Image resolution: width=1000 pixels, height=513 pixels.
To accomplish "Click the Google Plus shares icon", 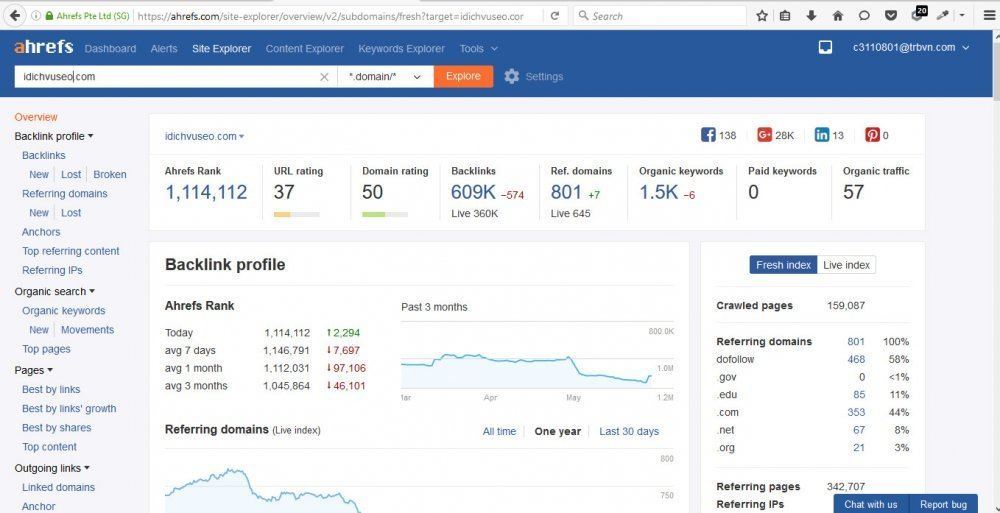I will [764, 135].
